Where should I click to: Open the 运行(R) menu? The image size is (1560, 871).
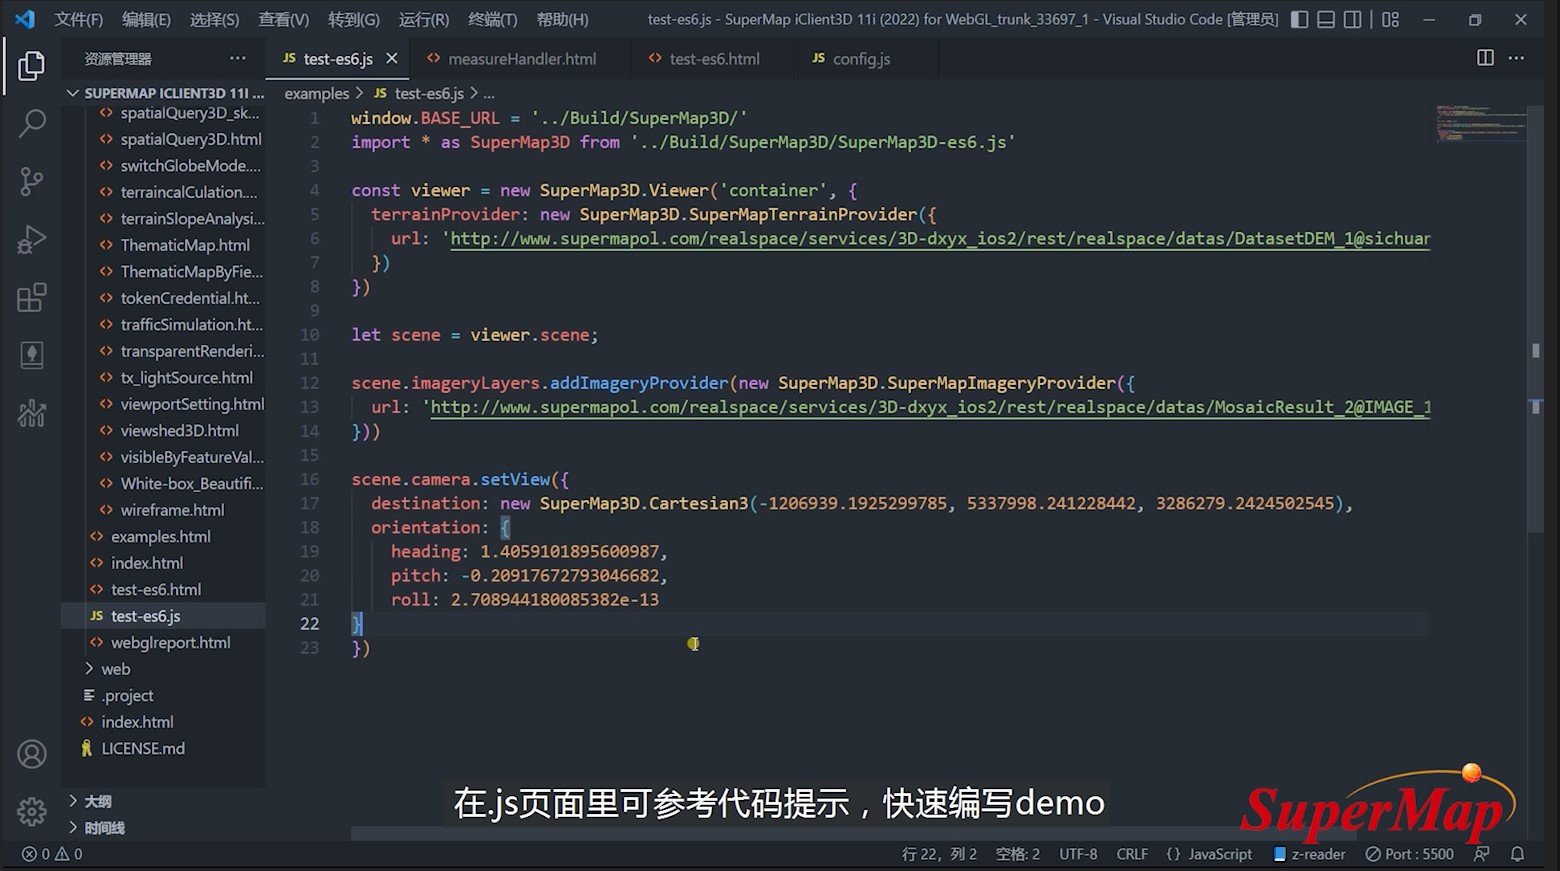point(424,19)
